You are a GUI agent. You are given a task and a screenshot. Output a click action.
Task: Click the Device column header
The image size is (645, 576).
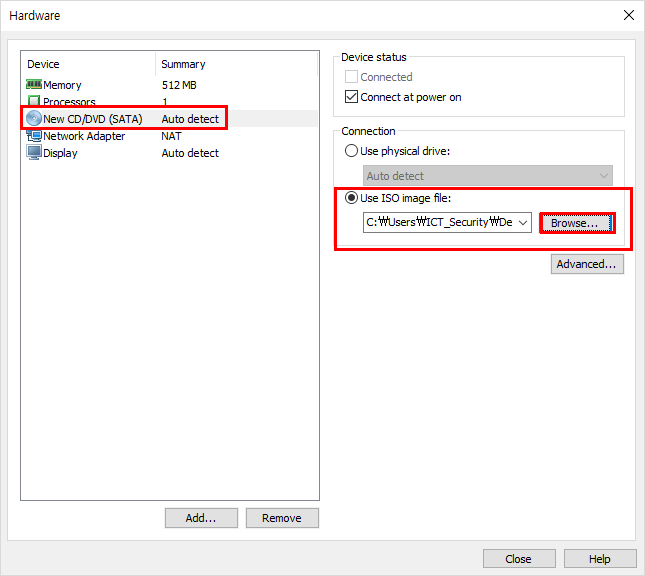click(43, 64)
